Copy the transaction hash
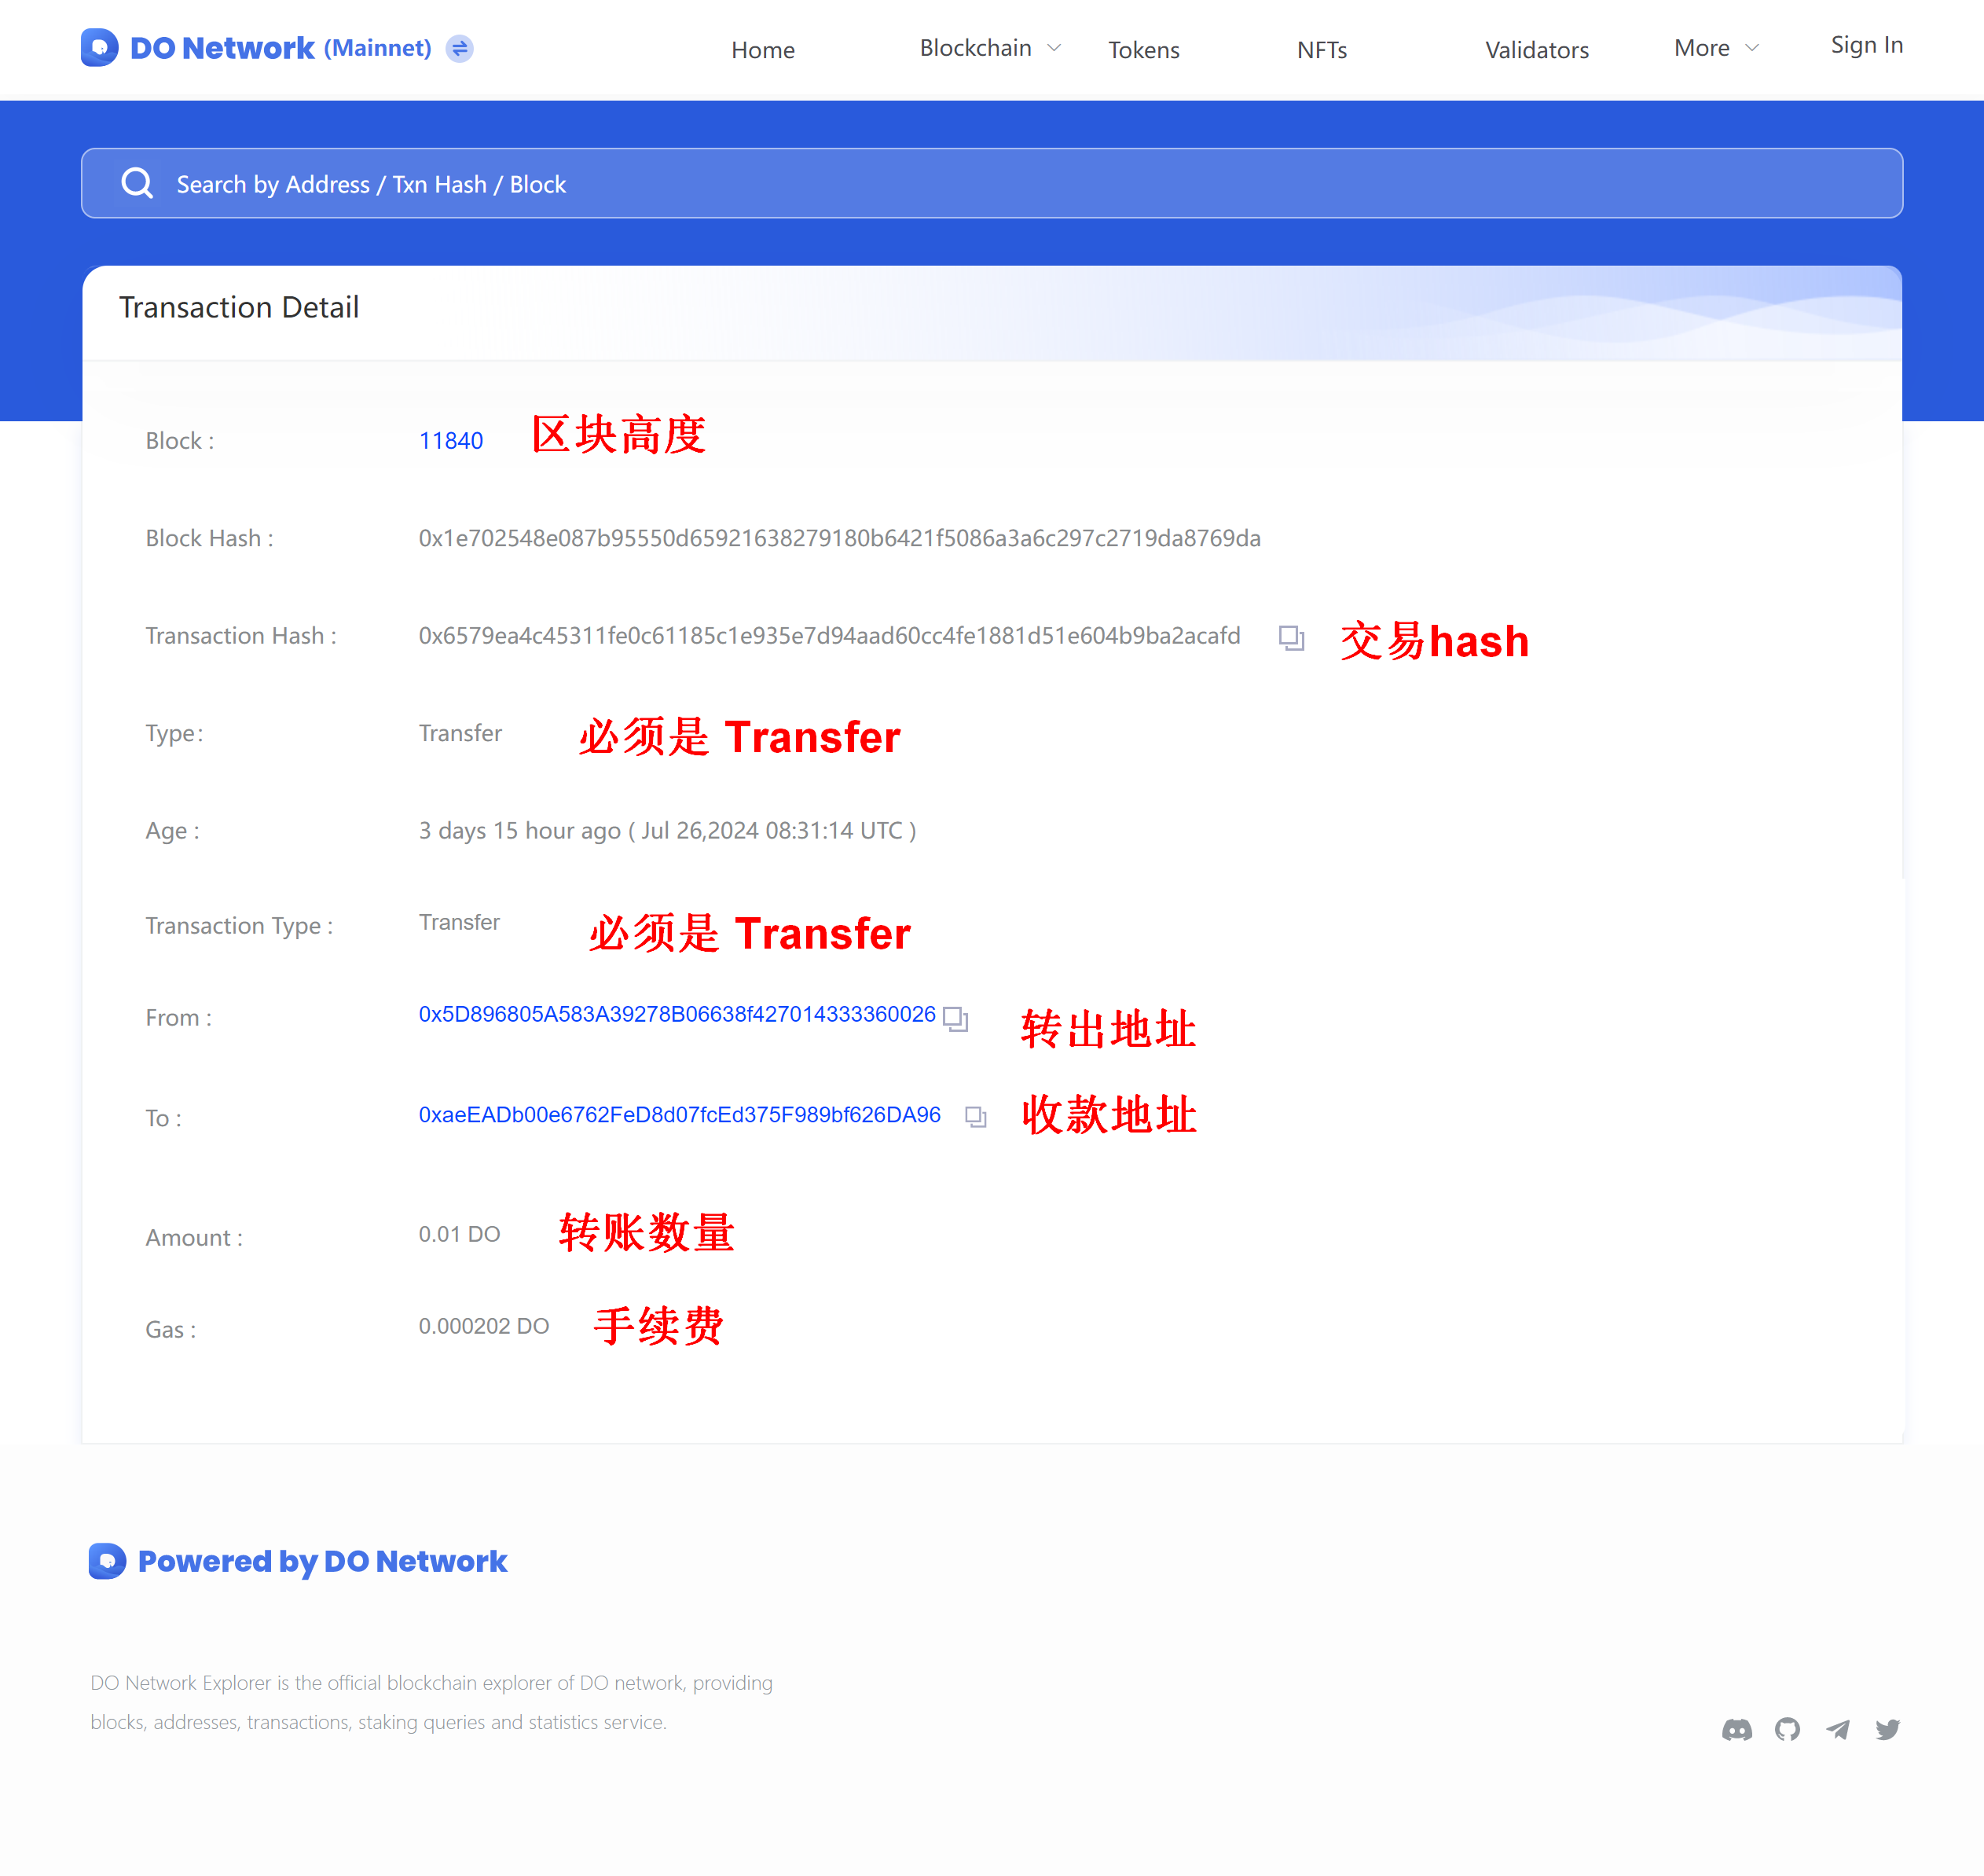The width and height of the screenshot is (1984, 1876). tap(1291, 637)
